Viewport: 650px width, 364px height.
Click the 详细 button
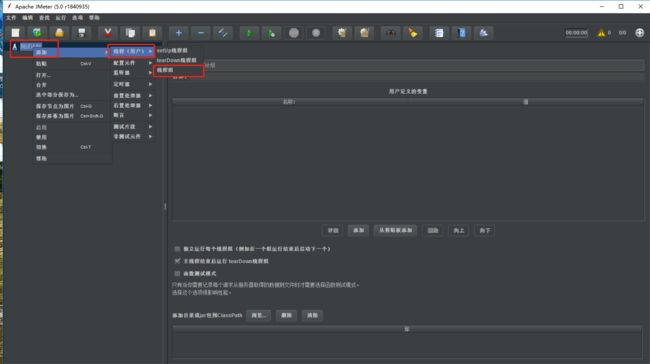tap(333, 231)
